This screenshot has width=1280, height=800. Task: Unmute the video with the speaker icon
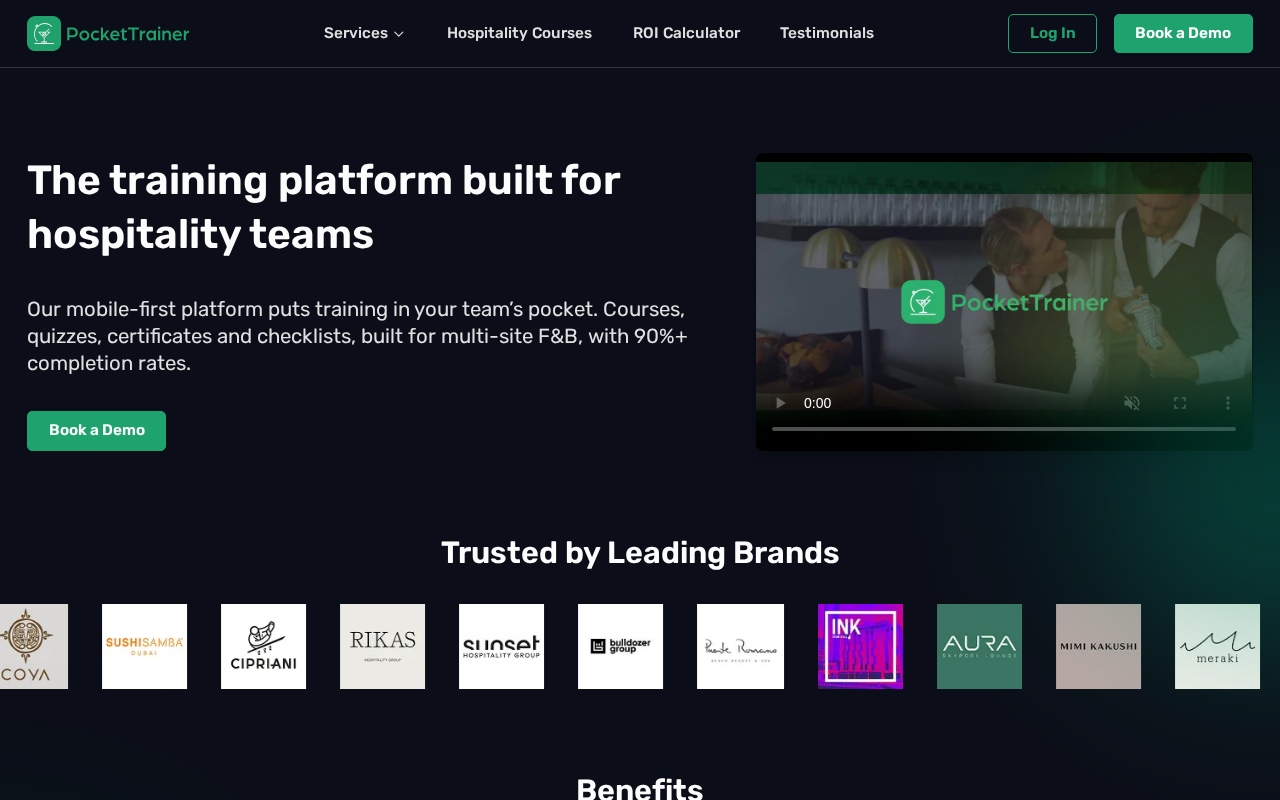point(1132,403)
